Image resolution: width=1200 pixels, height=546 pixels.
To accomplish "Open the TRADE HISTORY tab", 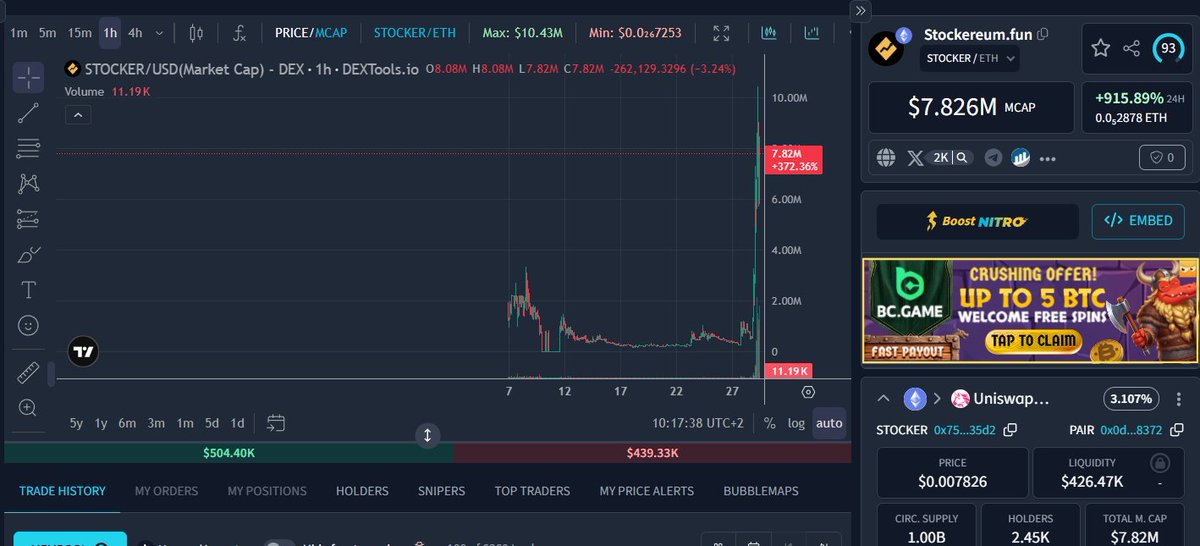I will click(62, 491).
